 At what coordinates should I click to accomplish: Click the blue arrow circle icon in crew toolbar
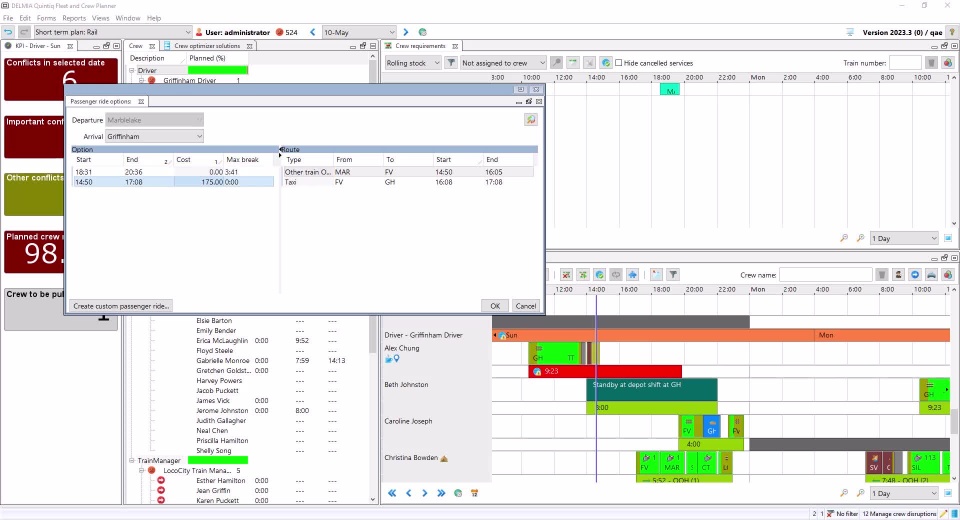(915, 275)
